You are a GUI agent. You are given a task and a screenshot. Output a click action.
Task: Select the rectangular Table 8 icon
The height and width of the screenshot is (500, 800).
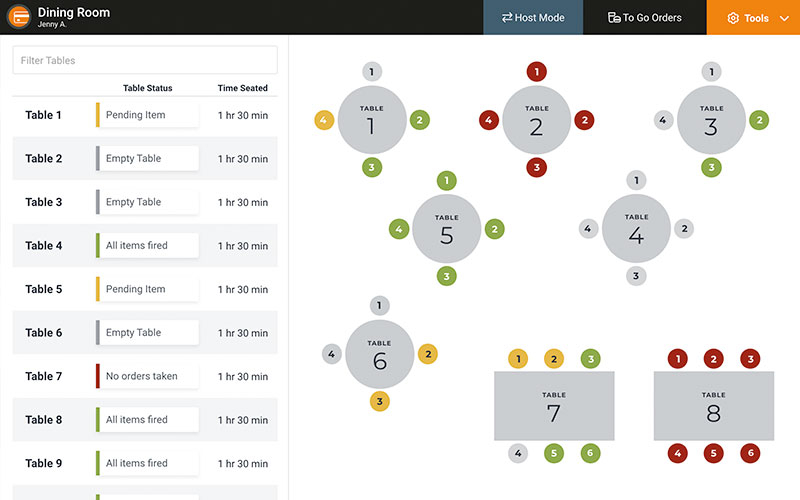click(713, 406)
